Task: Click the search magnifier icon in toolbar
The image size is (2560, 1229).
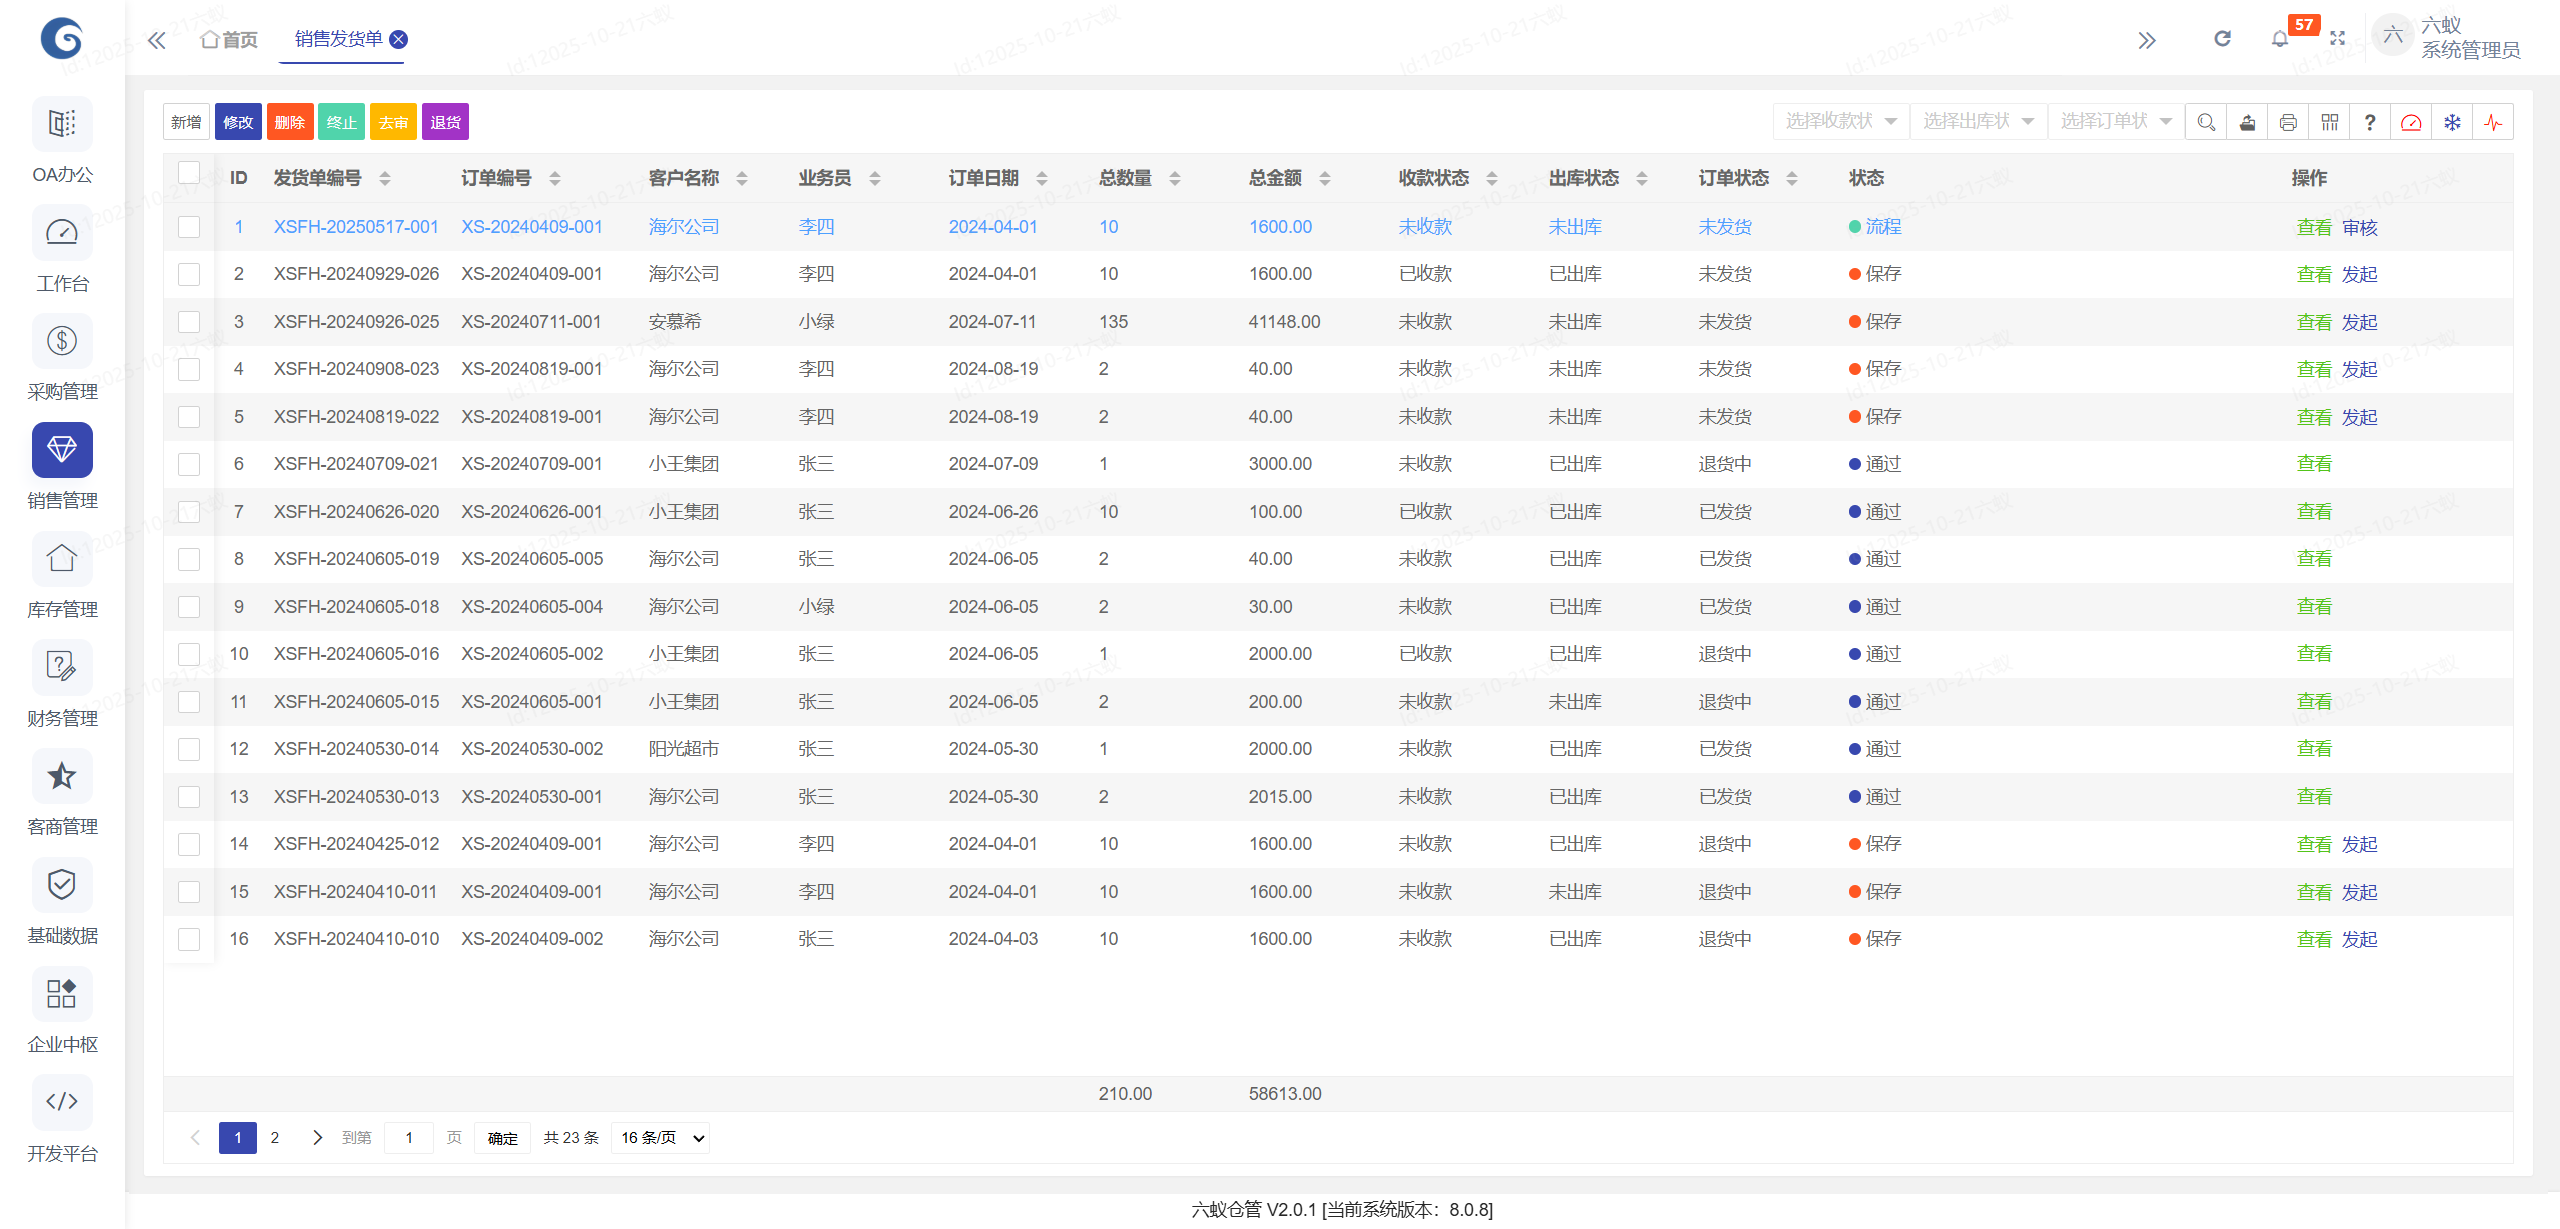Action: pos(2206,122)
